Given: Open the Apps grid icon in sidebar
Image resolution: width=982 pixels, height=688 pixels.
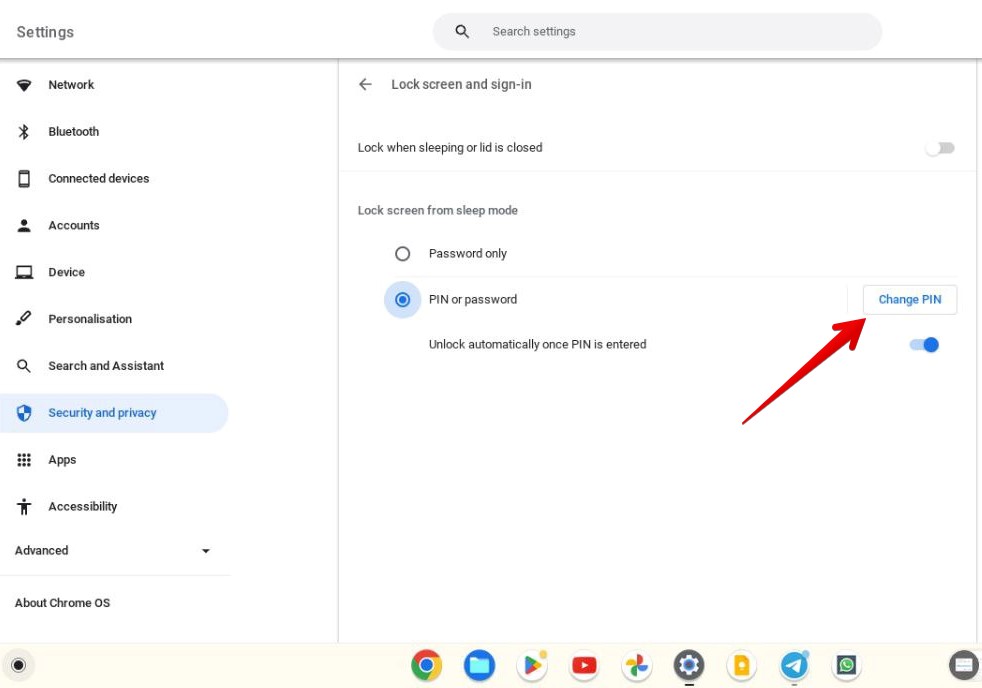Looking at the screenshot, I should (24, 459).
